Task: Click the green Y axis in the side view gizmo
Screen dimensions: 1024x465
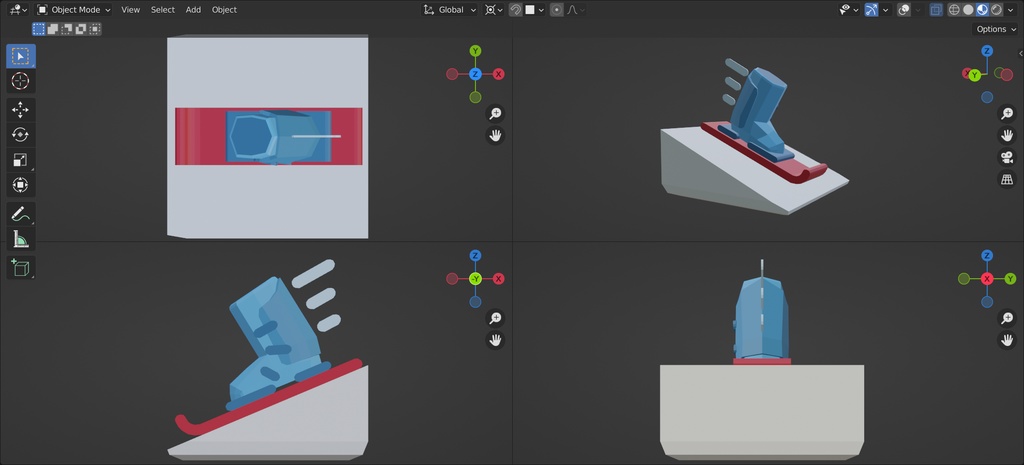Action: coord(1010,279)
